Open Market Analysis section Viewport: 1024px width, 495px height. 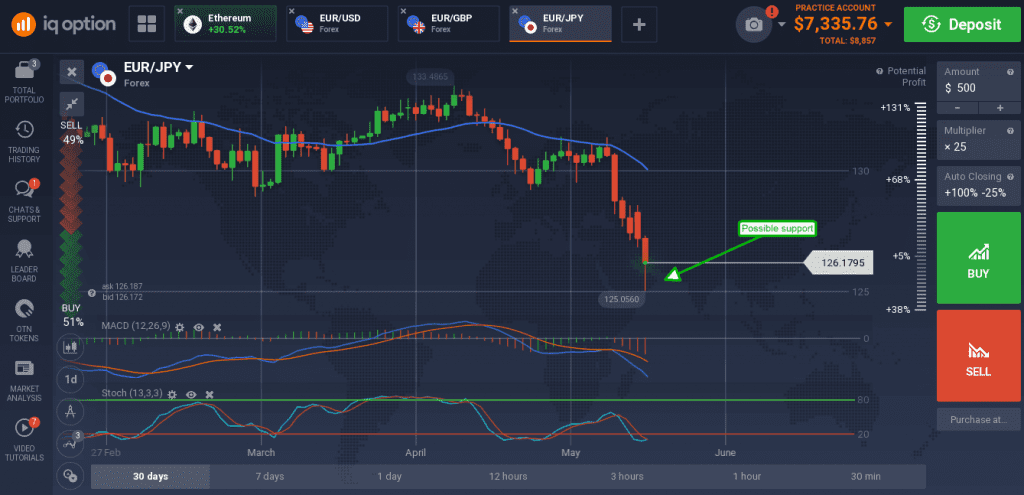[x=24, y=381]
